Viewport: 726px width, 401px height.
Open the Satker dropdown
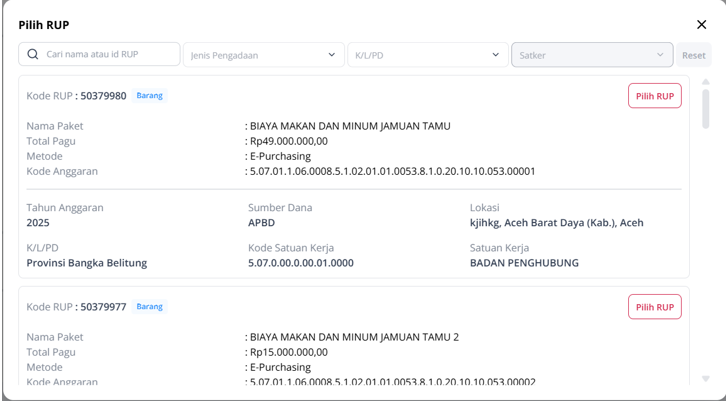coord(592,55)
